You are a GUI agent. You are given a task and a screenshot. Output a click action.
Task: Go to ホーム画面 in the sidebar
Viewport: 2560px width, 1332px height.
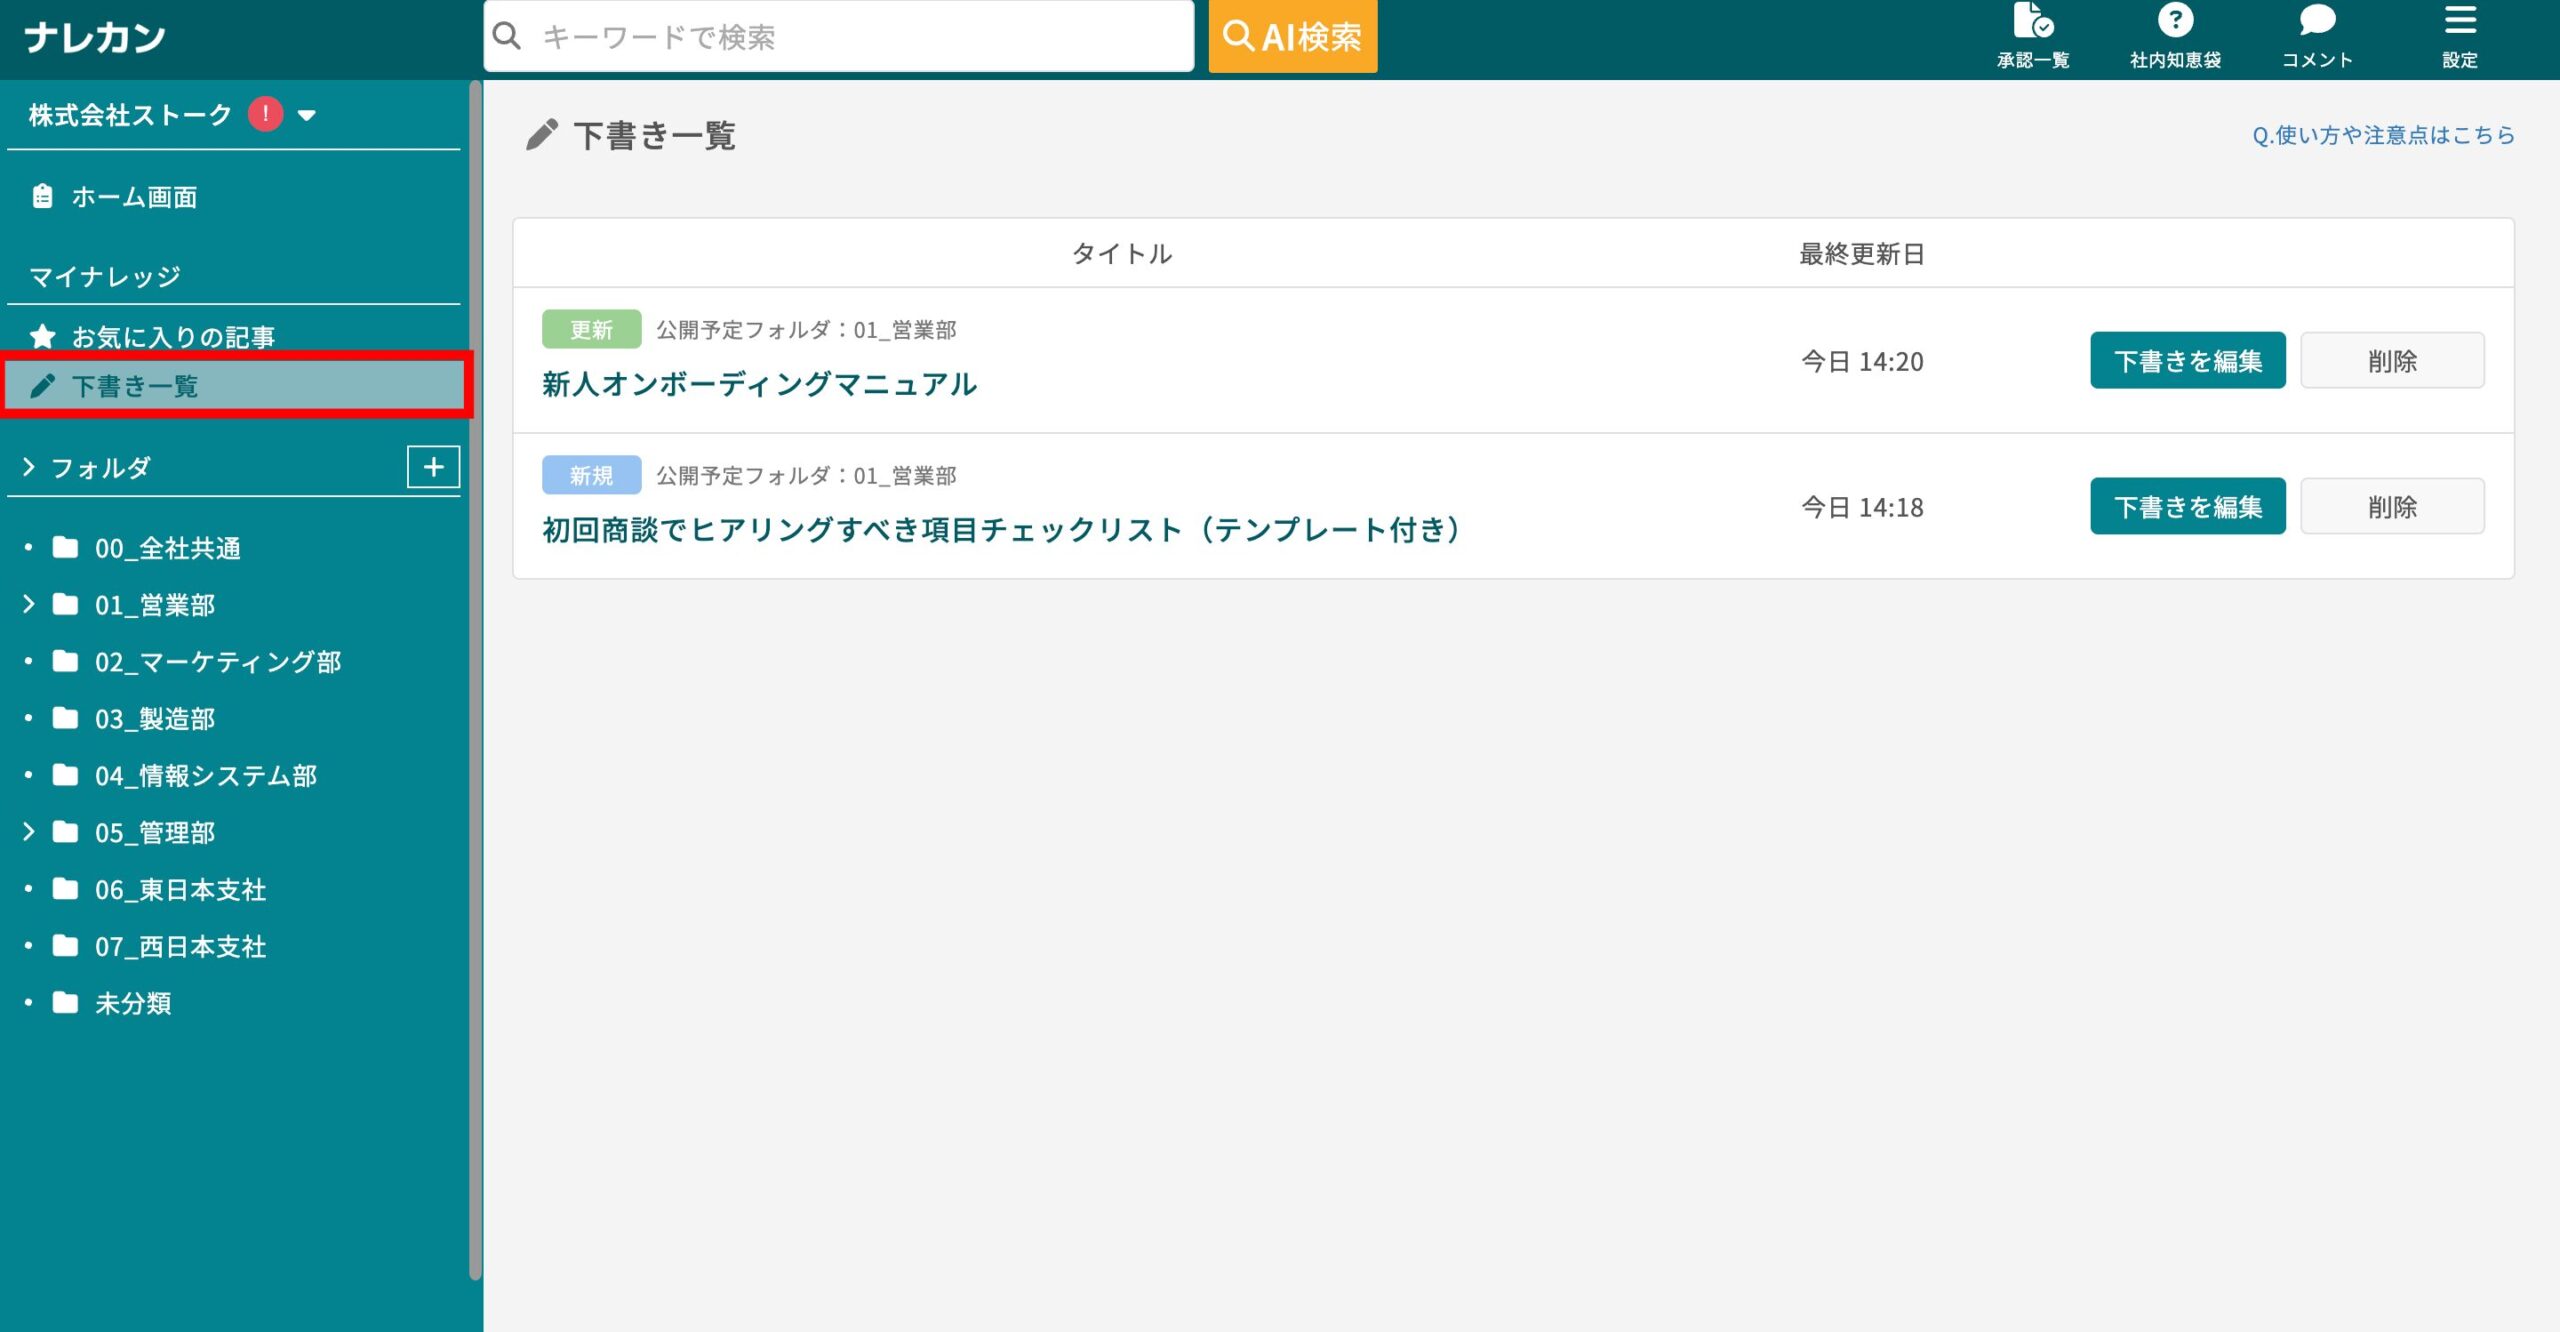pyautogui.click(x=134, y=197)
